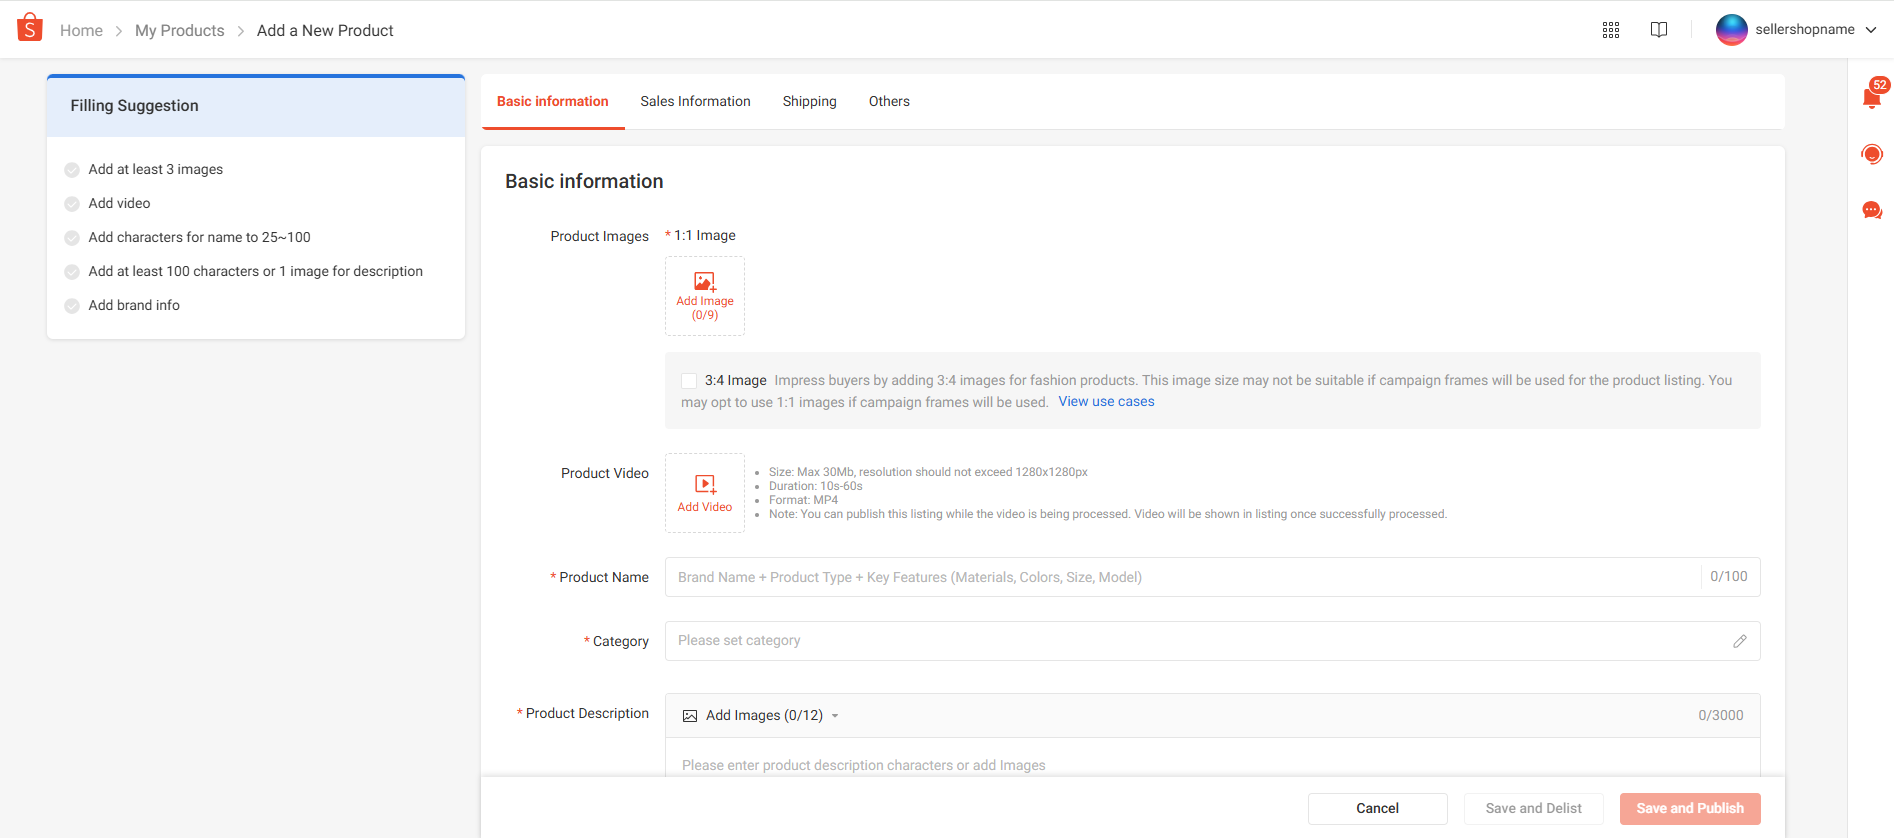Open the Please set category selector
Screen dimensions: 1894x838
pyautogui.click(x=1212, y=641)
